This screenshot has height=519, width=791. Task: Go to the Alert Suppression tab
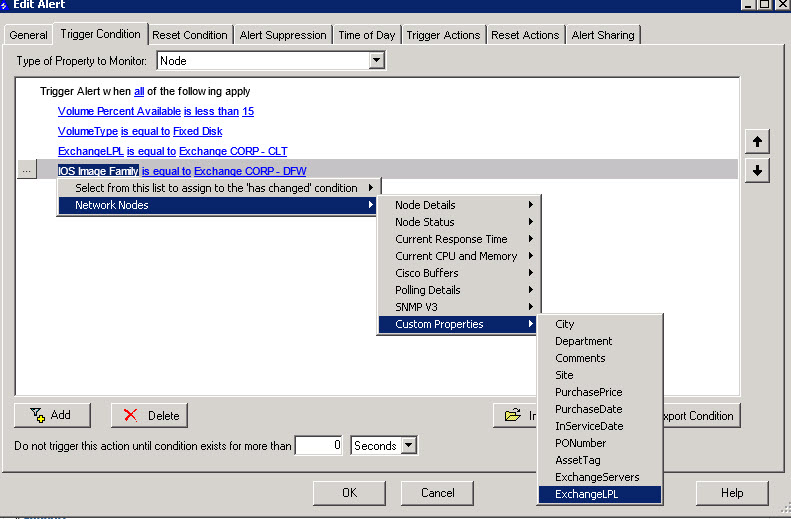(x=283, y=35)
